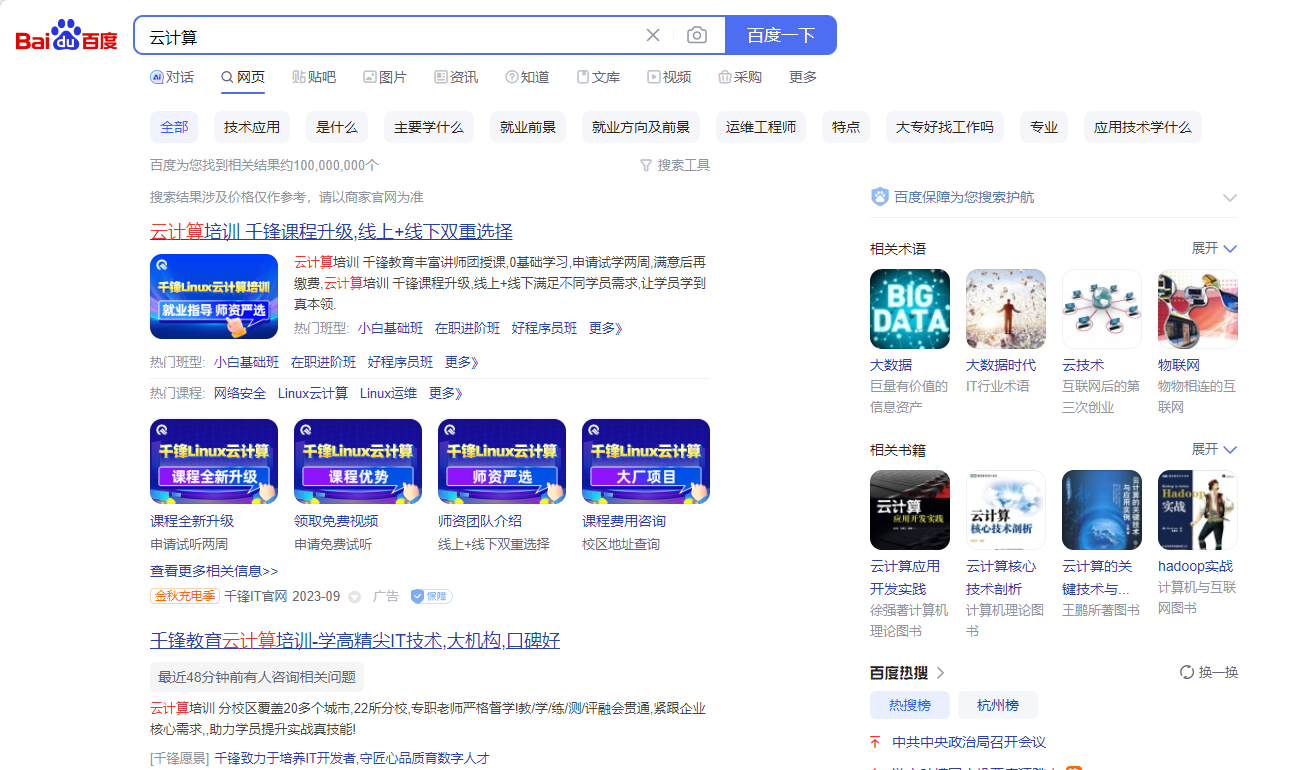
Task: Clear the search box with the X icon
Action: pyautogui.click(x=653, y=35)
